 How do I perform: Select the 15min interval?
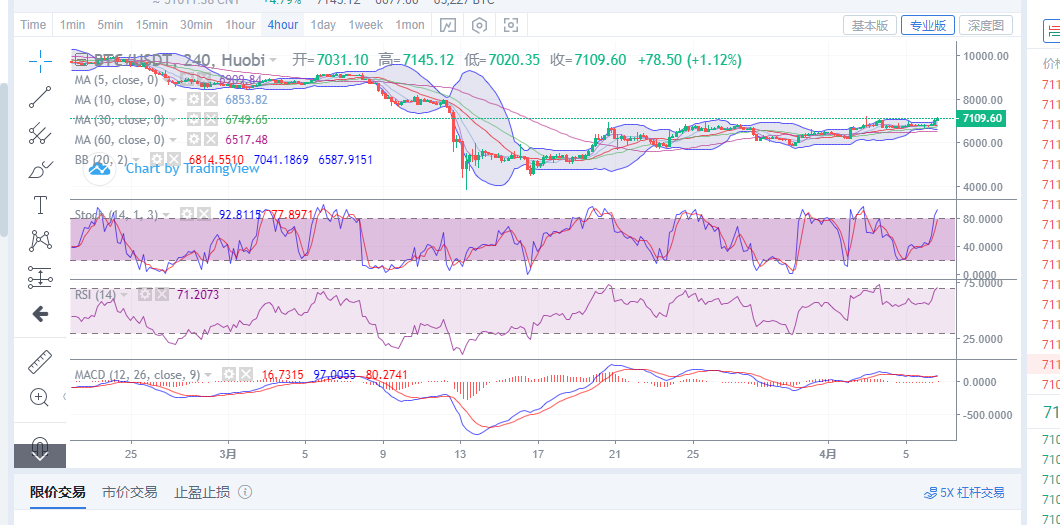[151, 25]
